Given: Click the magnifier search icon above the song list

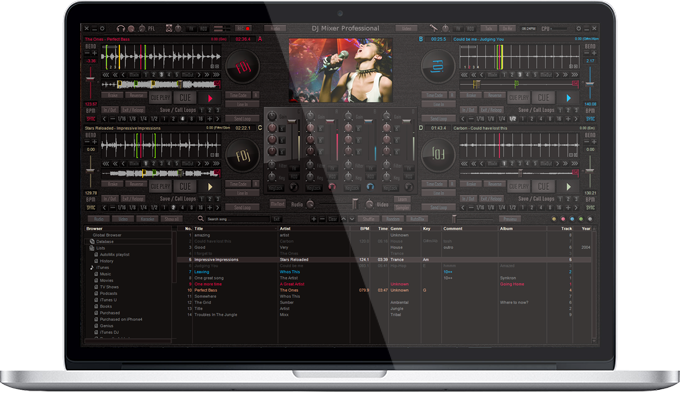Looking at the screenshot, I should point(201,219).
